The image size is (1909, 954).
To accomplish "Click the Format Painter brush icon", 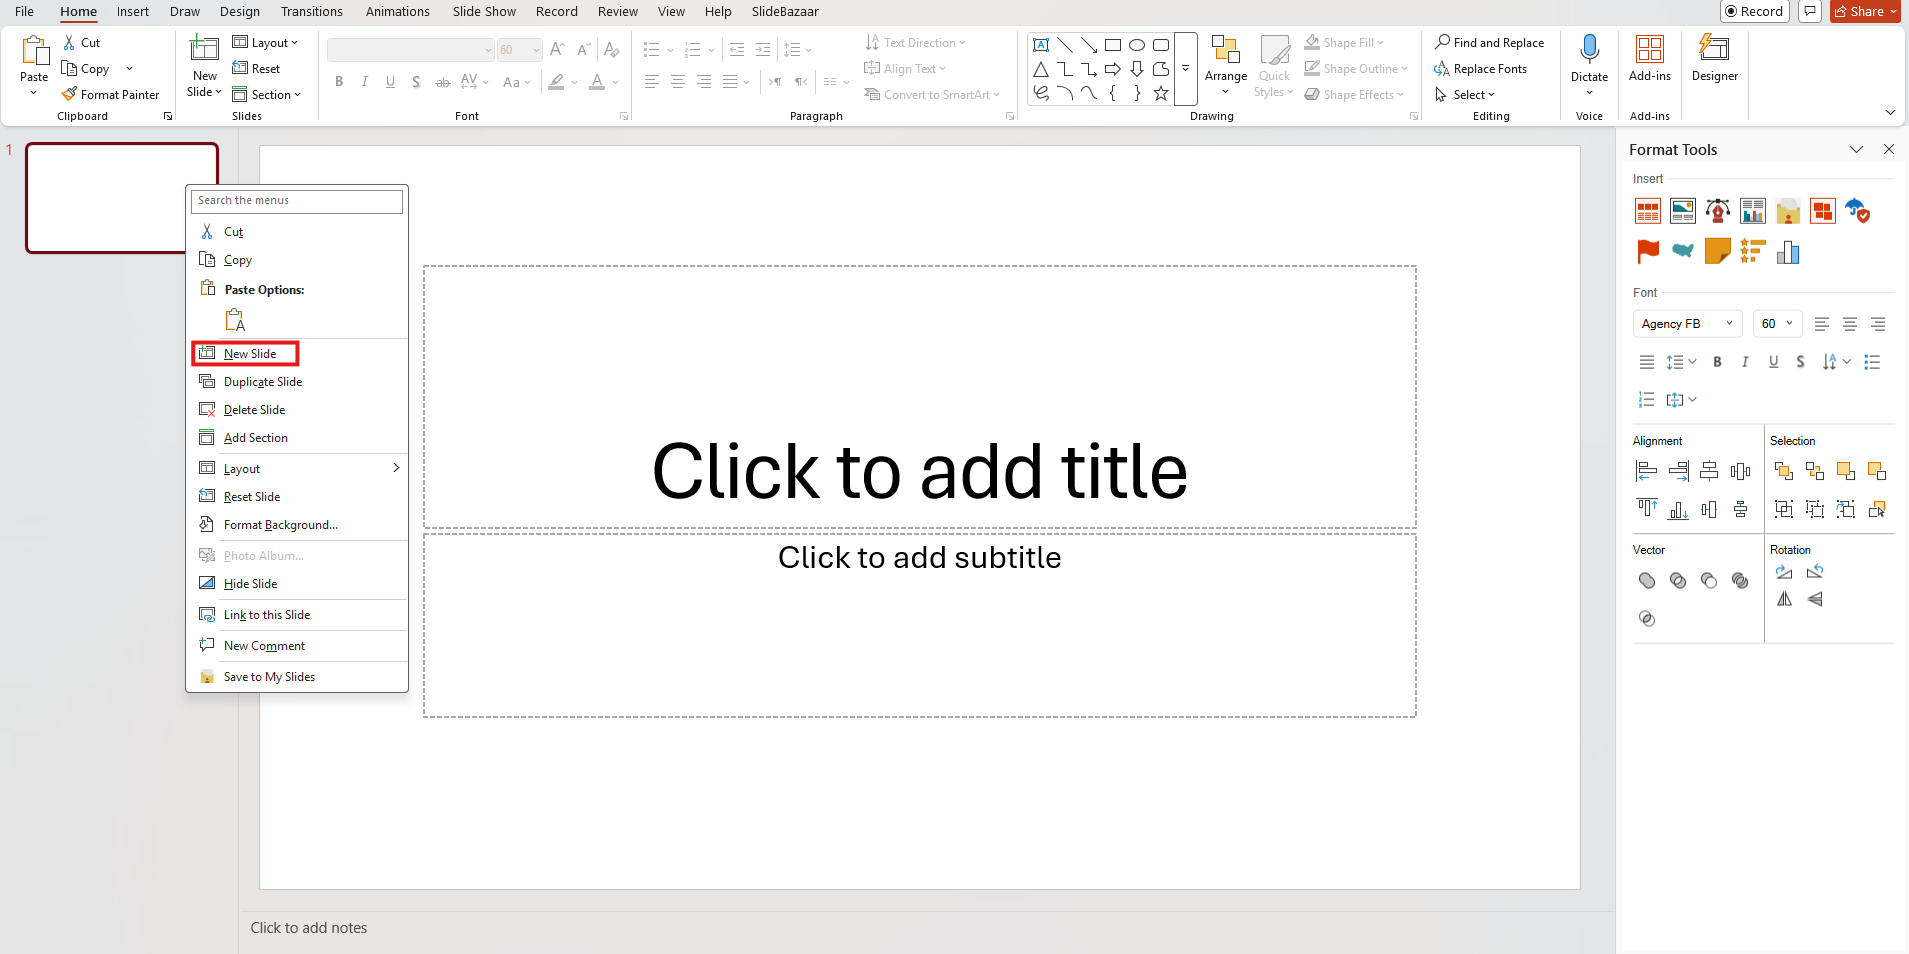I will 69,94.
